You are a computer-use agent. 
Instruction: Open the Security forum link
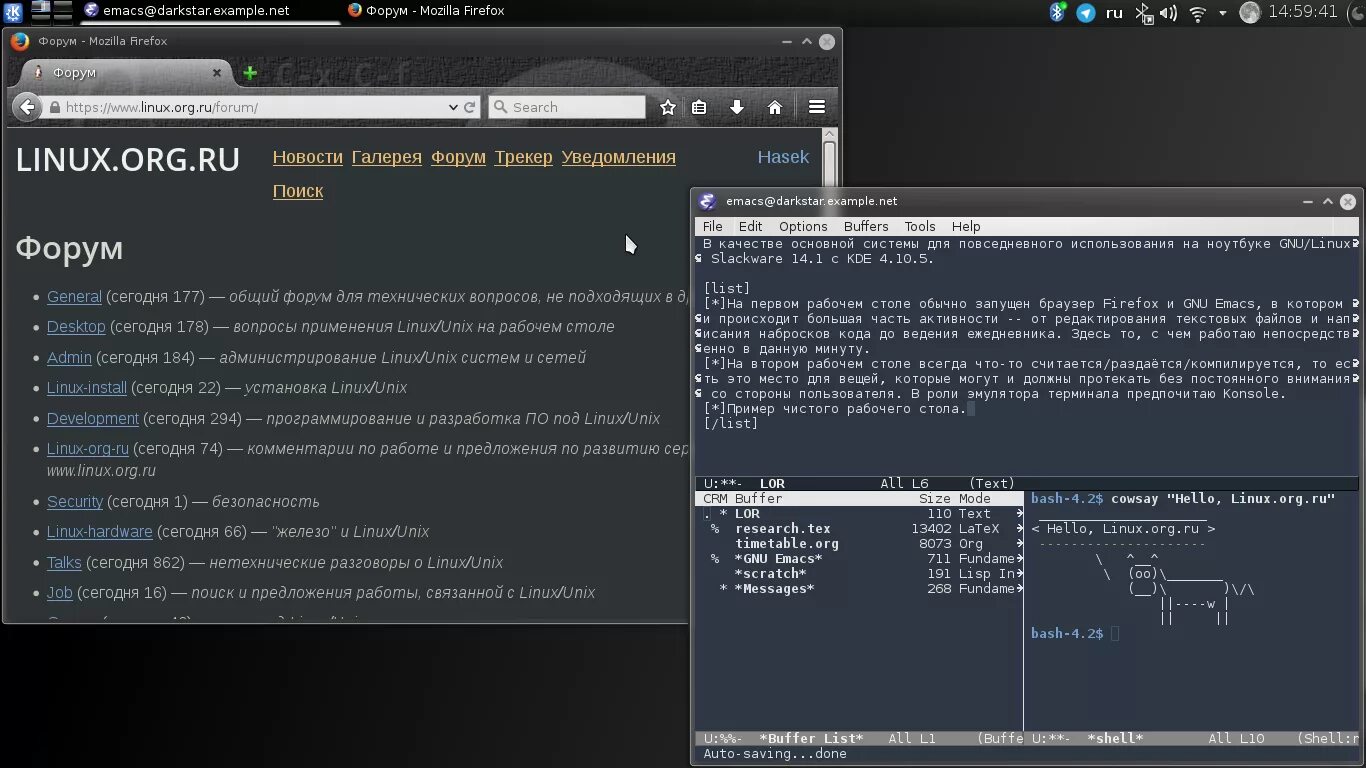pos(75,502)
